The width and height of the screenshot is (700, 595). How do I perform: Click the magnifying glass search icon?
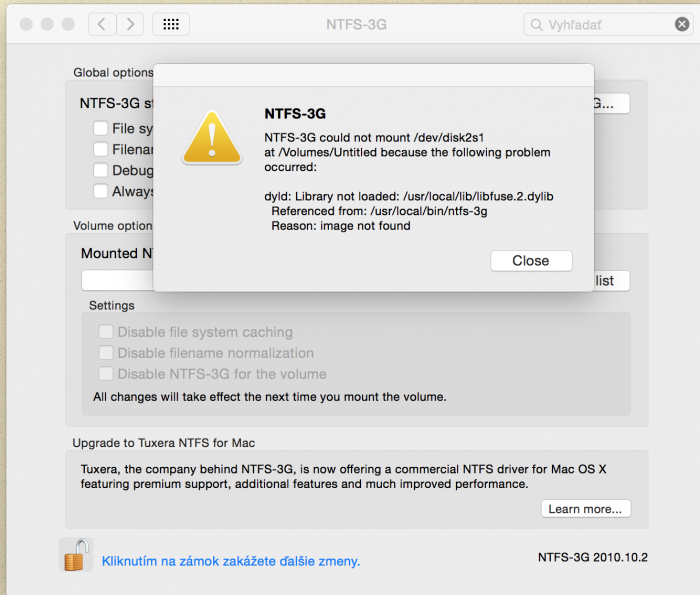(537, 25)
